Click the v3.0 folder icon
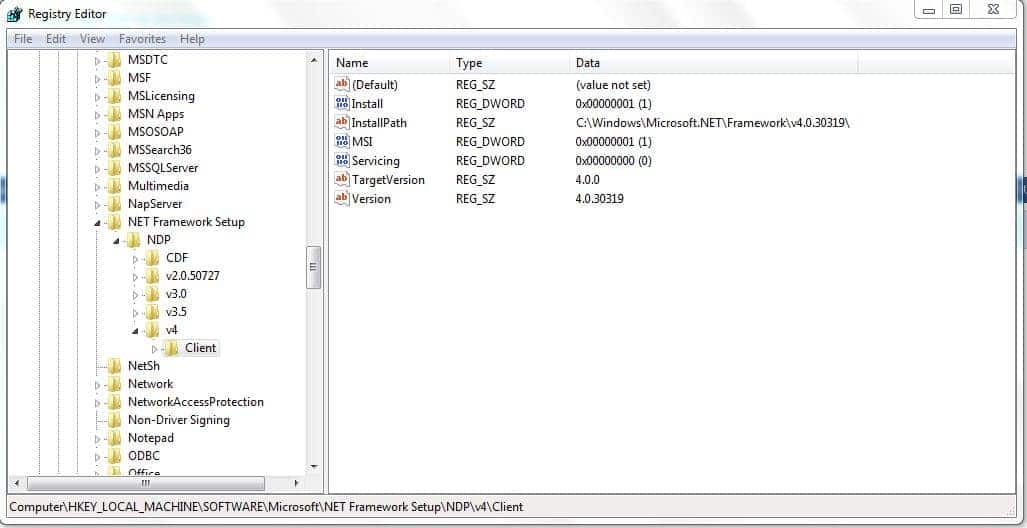This screenshot has width=1027, height=528. pos(153,294)
